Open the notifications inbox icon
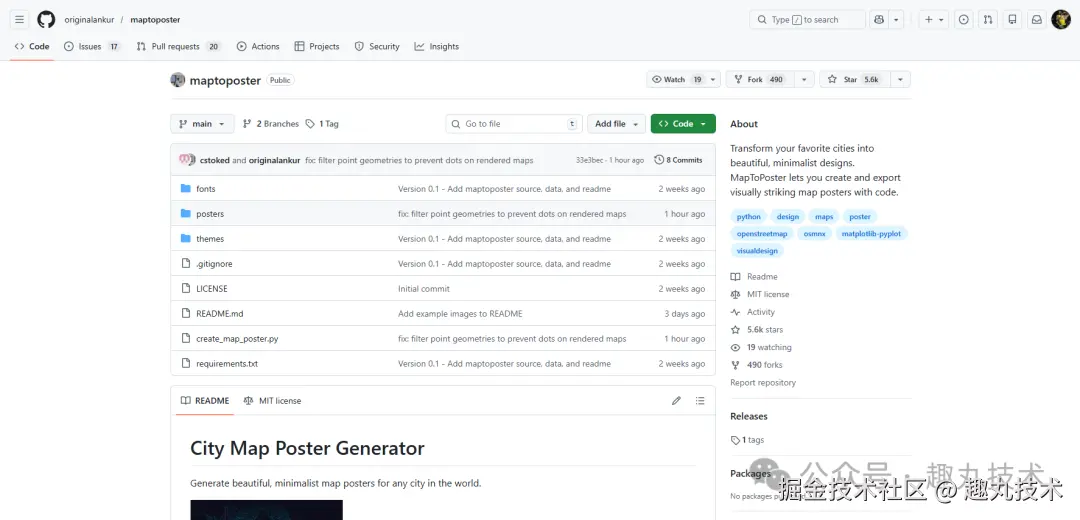 1036,20
